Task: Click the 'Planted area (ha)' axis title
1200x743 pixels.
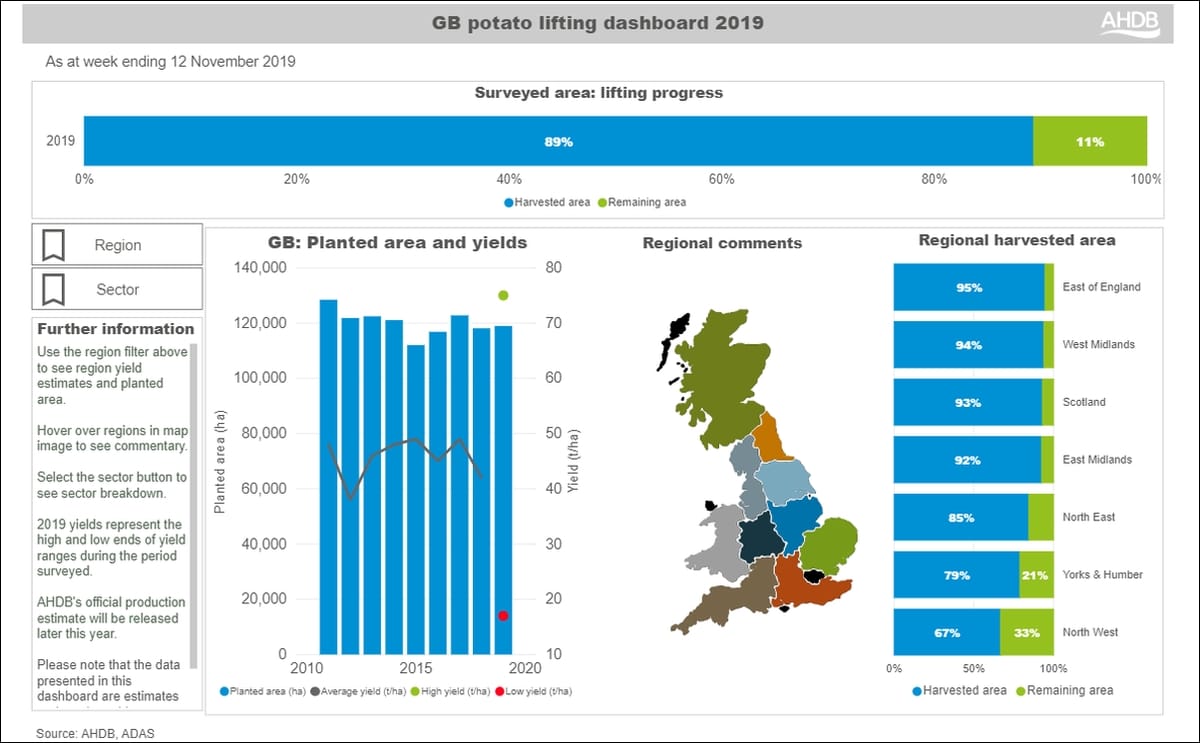Action: pyautogui.click(x=219, y=461)
